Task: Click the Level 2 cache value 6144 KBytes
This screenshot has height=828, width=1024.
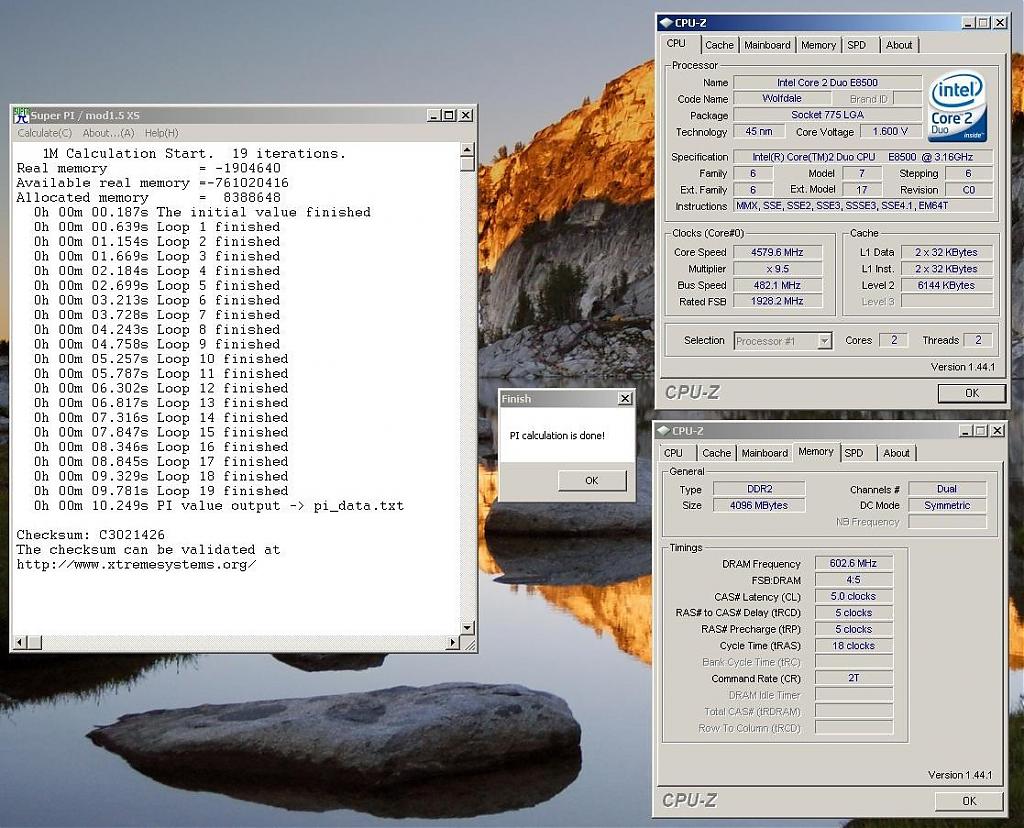Action: pos(946,285)
